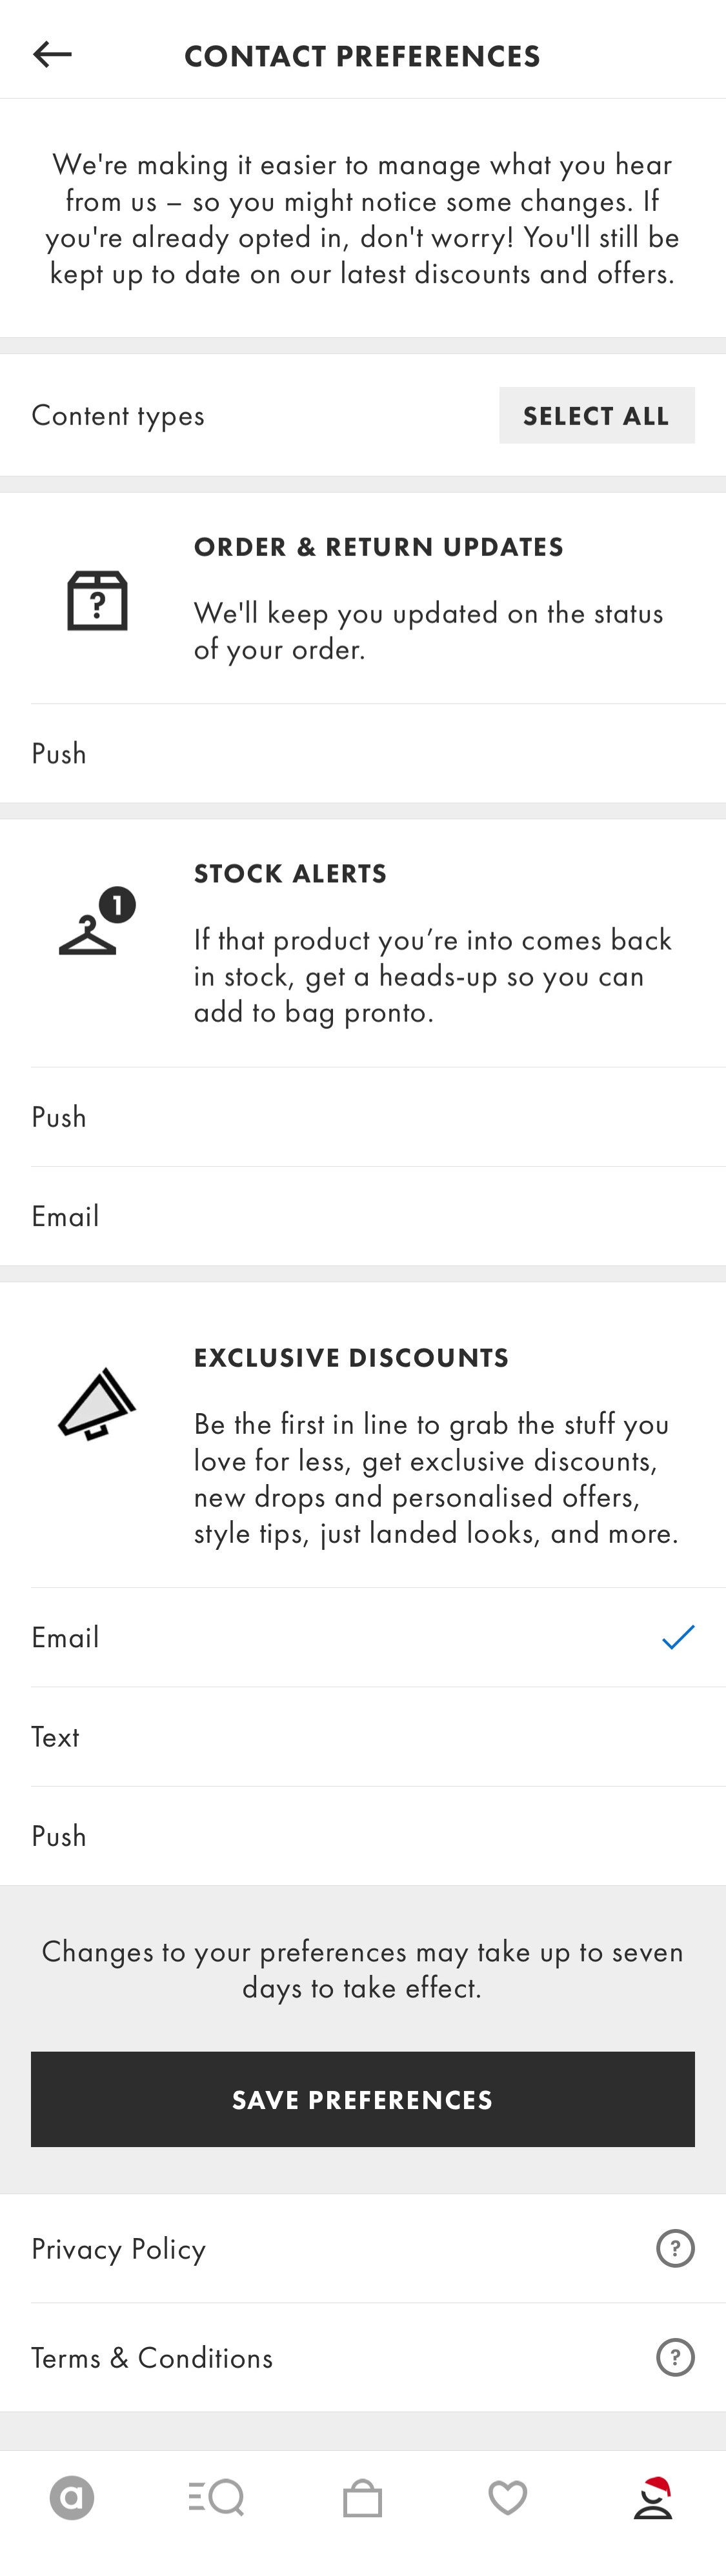Enable Push notifications for Stock Alerts

tap(363, 1116)
